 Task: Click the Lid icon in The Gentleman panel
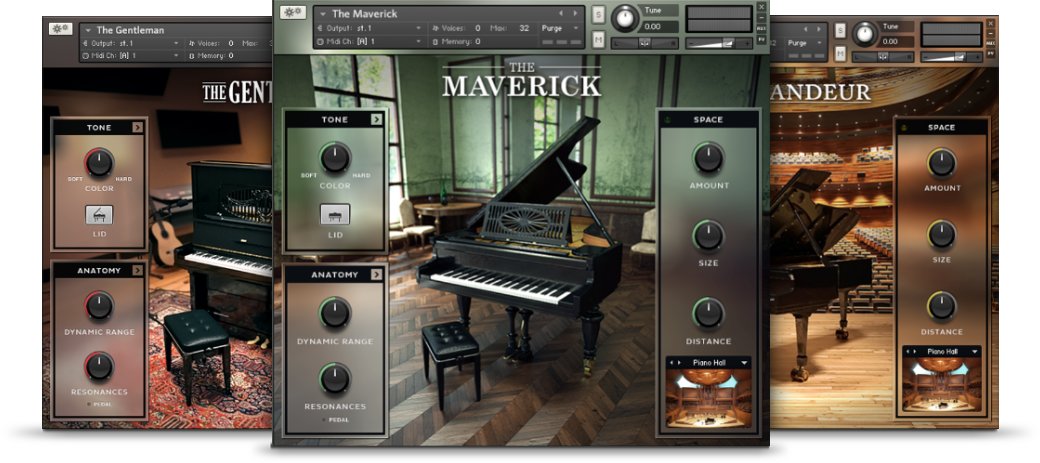point(99,214)
